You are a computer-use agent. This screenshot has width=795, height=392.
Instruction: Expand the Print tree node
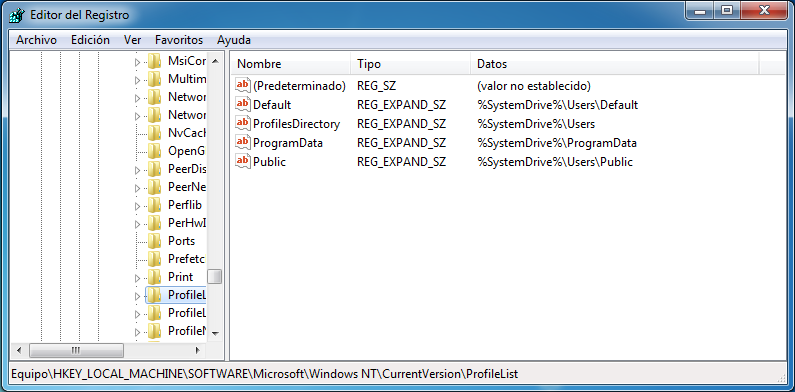(137, 278)
